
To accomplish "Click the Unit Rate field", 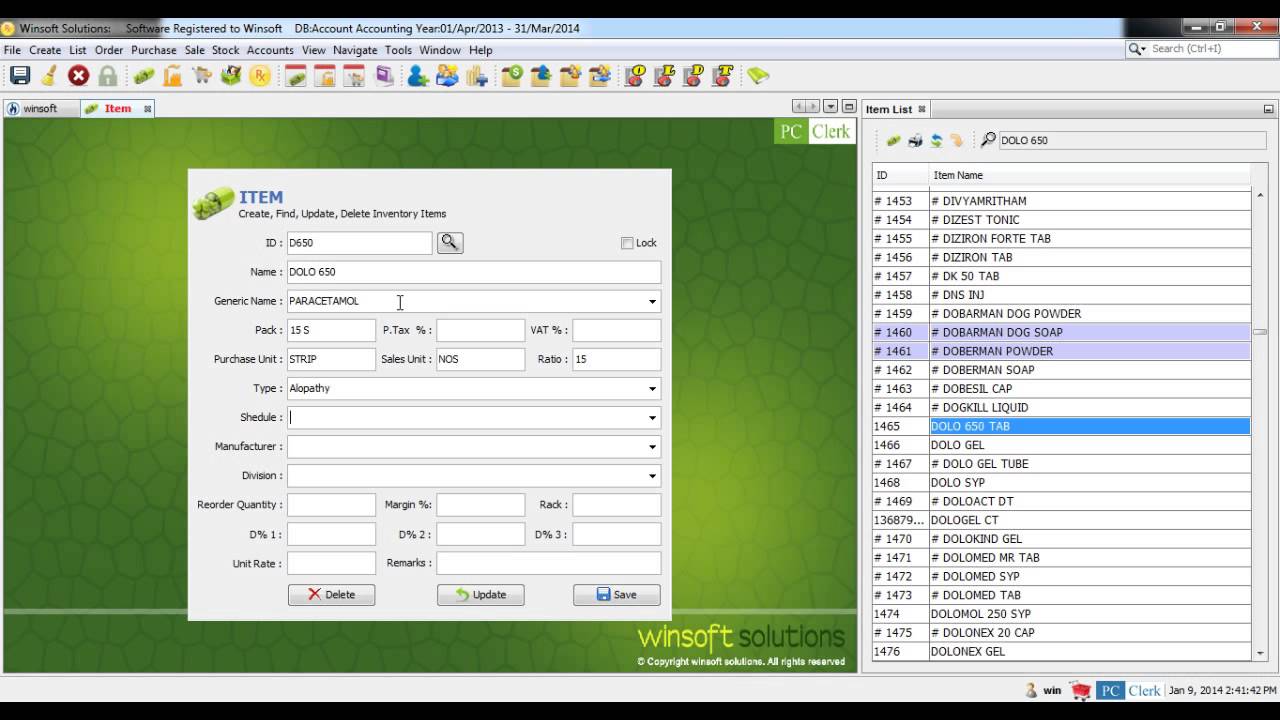I will [x=331, y=563].
